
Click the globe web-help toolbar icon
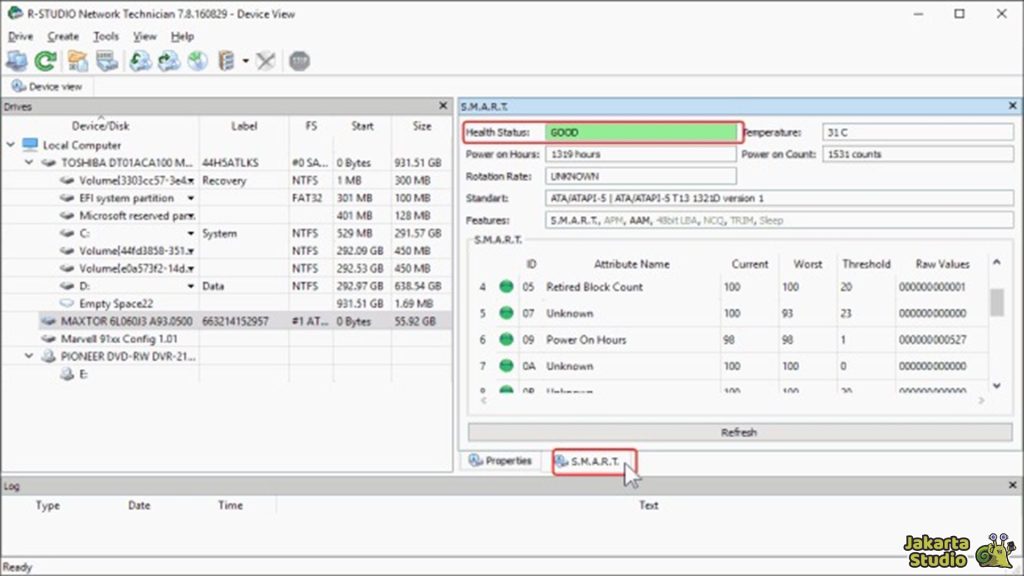[x=196, y=60]
